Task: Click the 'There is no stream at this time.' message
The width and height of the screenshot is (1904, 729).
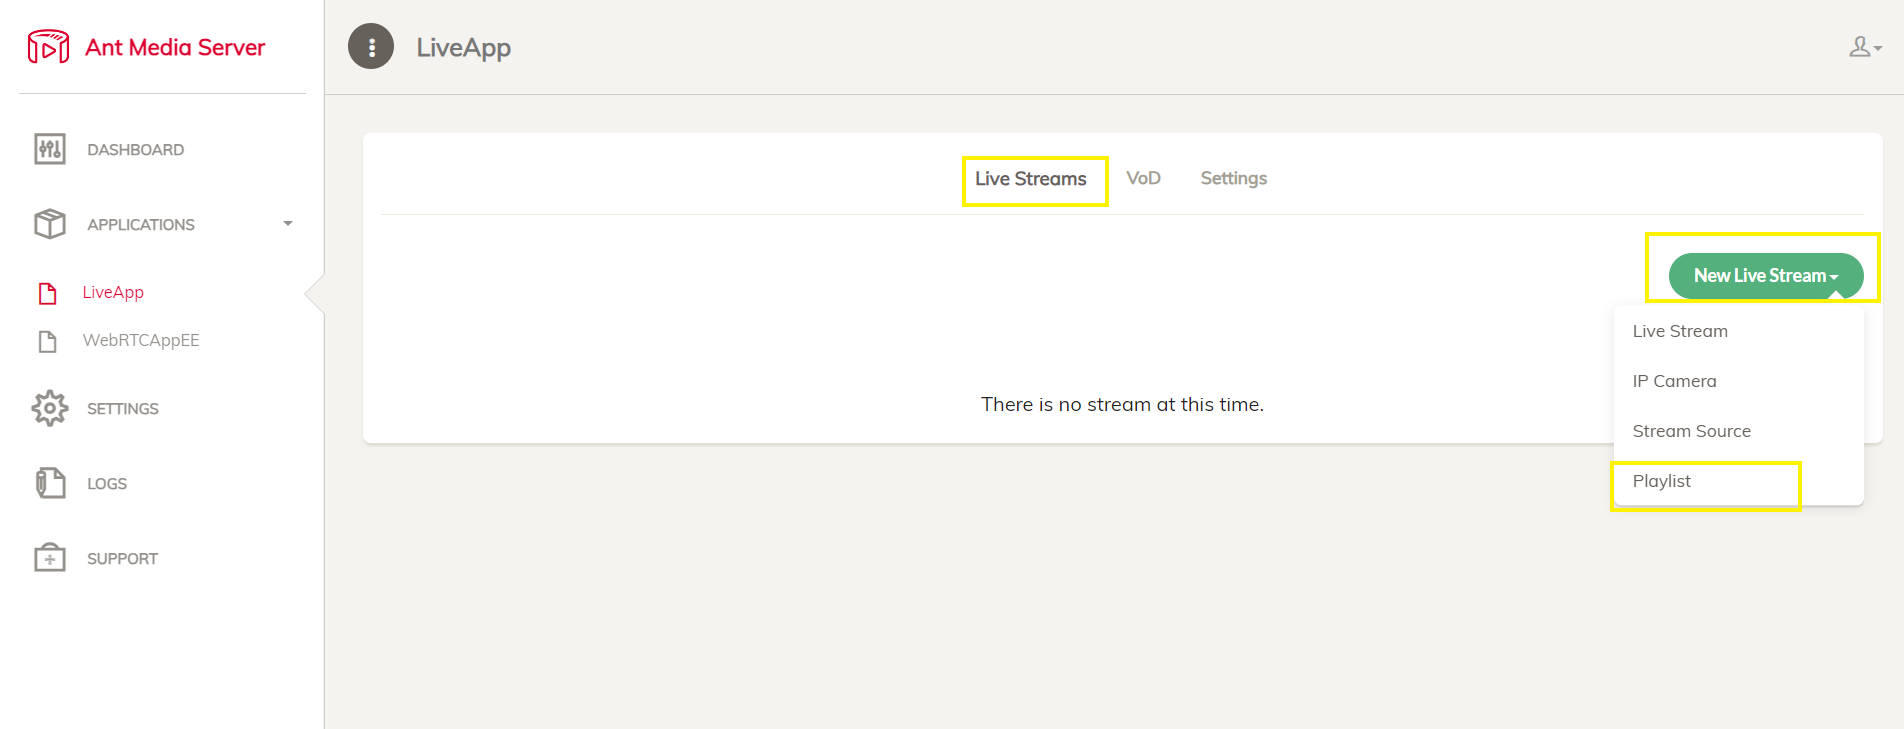Action: [x=1122, y=404]
